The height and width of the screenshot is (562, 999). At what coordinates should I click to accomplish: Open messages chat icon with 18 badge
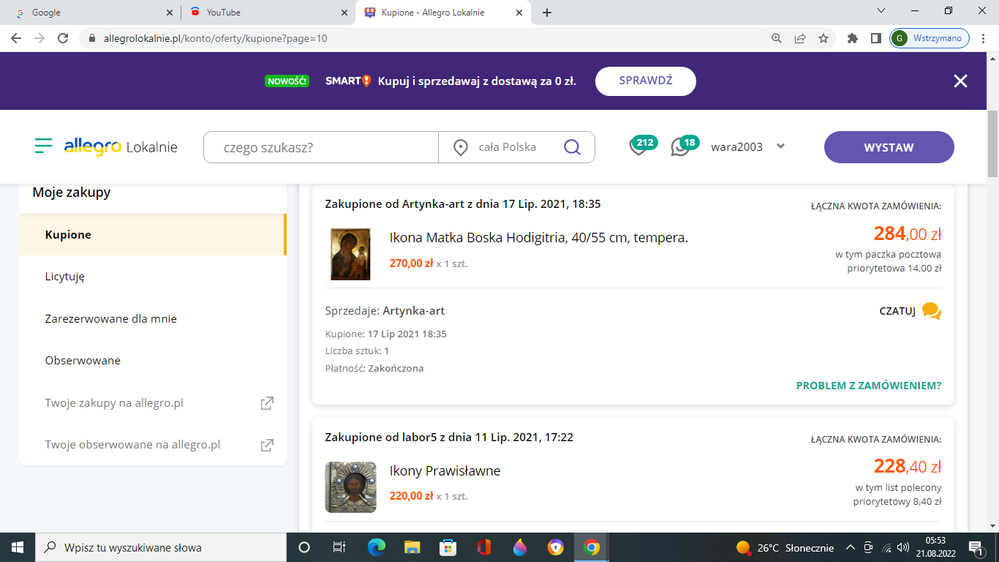tap(685, 146)
